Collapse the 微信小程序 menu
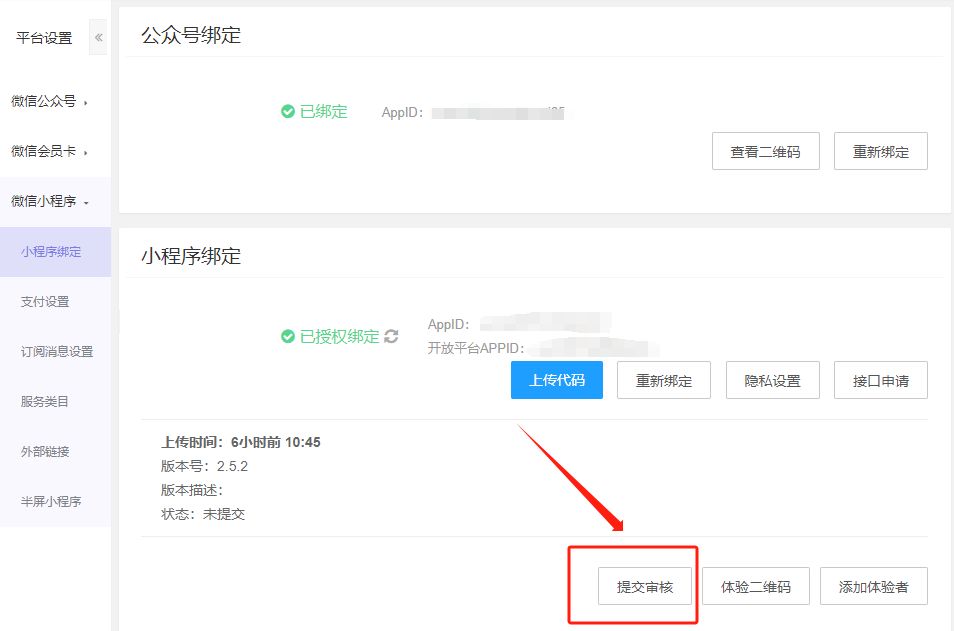This screenshot has width=954, height=631. 50,201
